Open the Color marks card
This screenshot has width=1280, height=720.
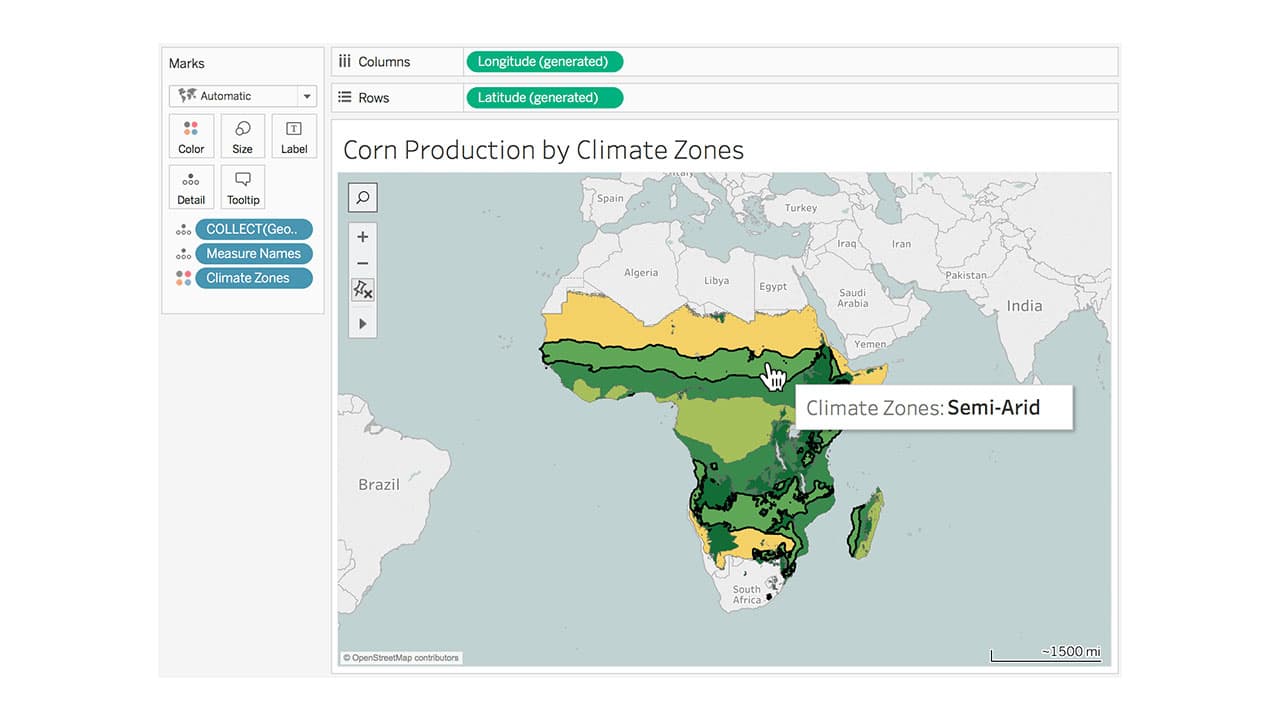(191, 136)
